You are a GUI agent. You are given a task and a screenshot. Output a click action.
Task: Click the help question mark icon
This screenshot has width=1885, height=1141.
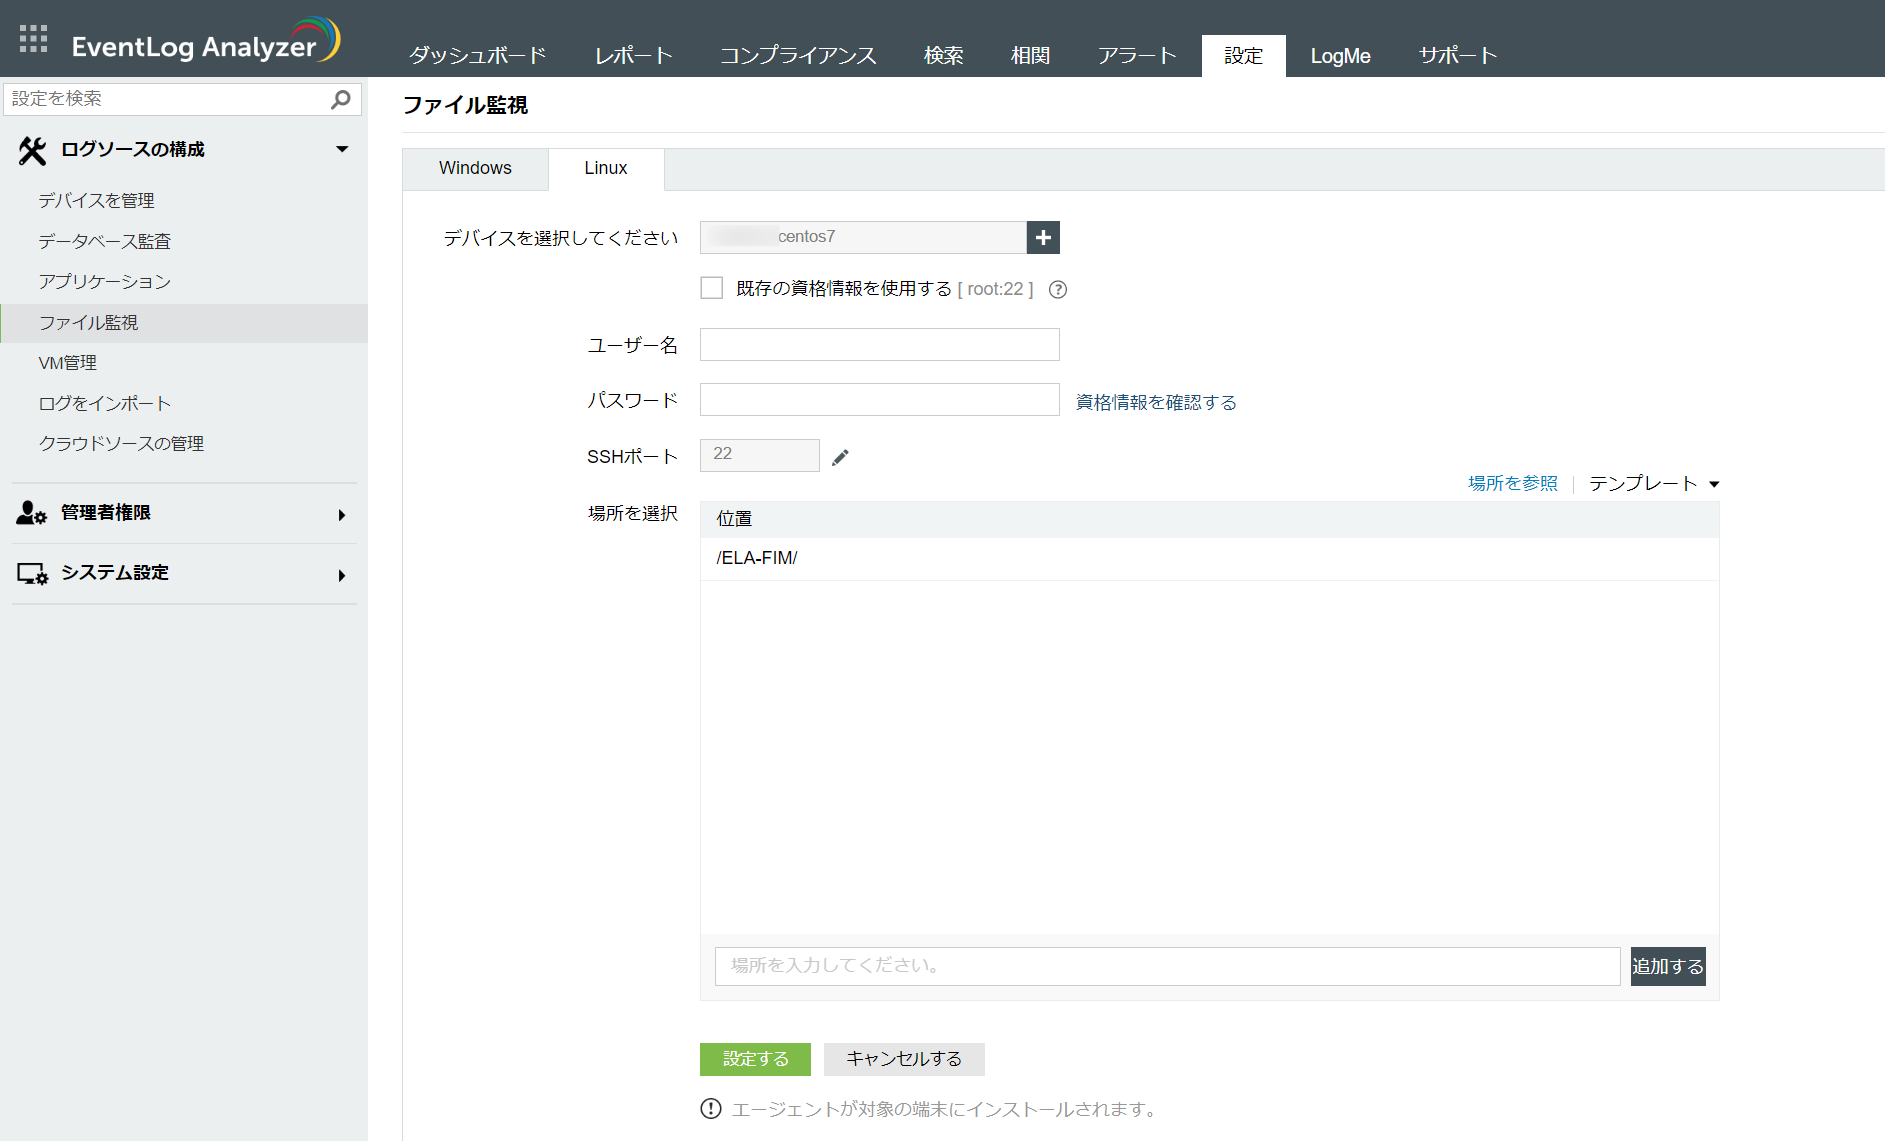[x=1057, y=290]
